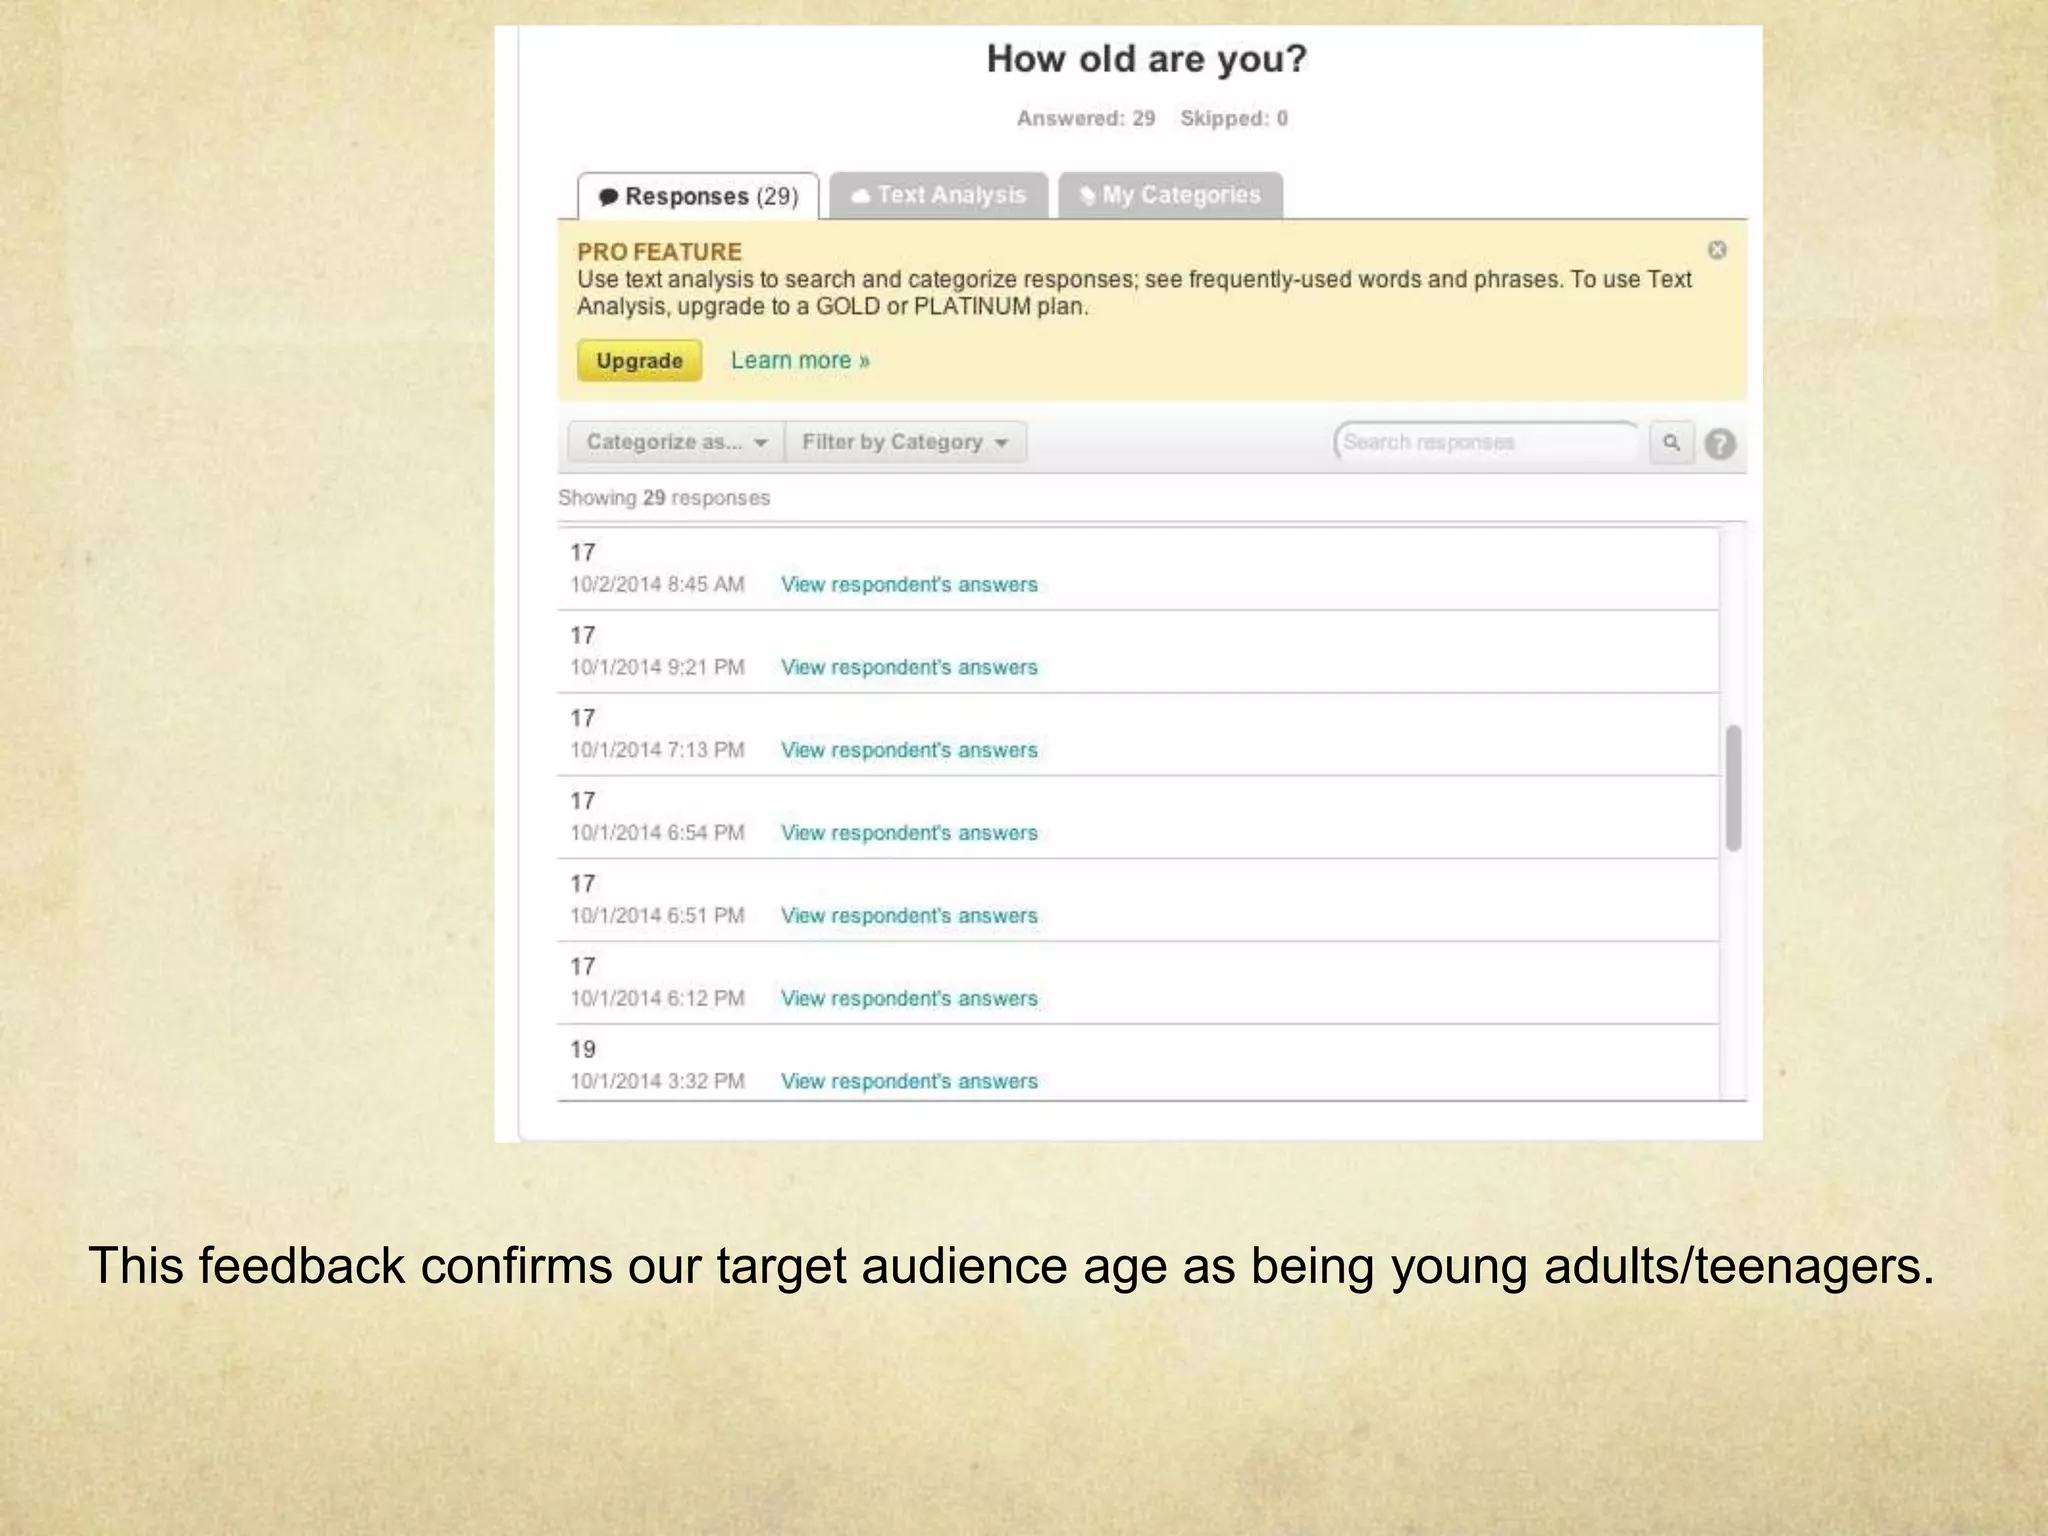Viewport: 2048px width, 1536px height.
Task: Select the 10/2/2014 8:45 AM timestamp
Action: [657, 585]
